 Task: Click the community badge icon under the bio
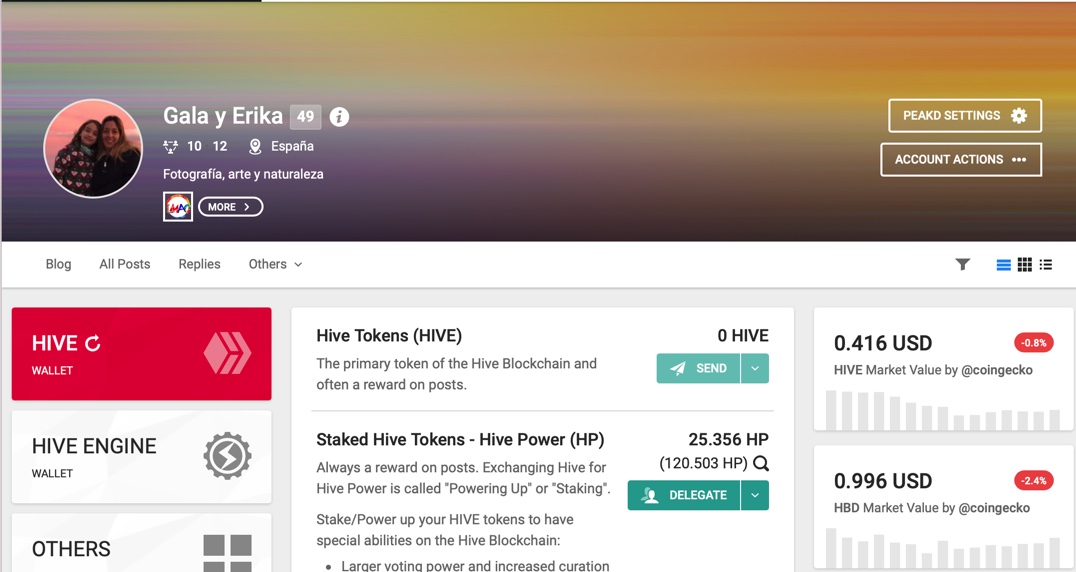click(x=178, y=206)
